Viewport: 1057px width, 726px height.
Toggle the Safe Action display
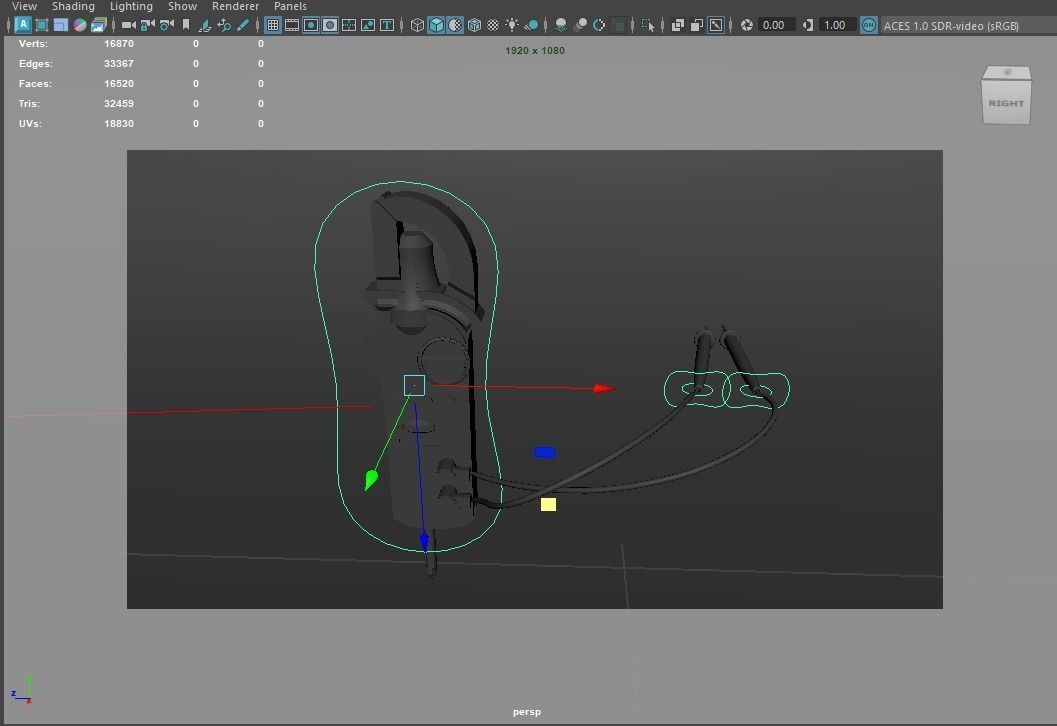pyautogui.click(x=367, y=25)
